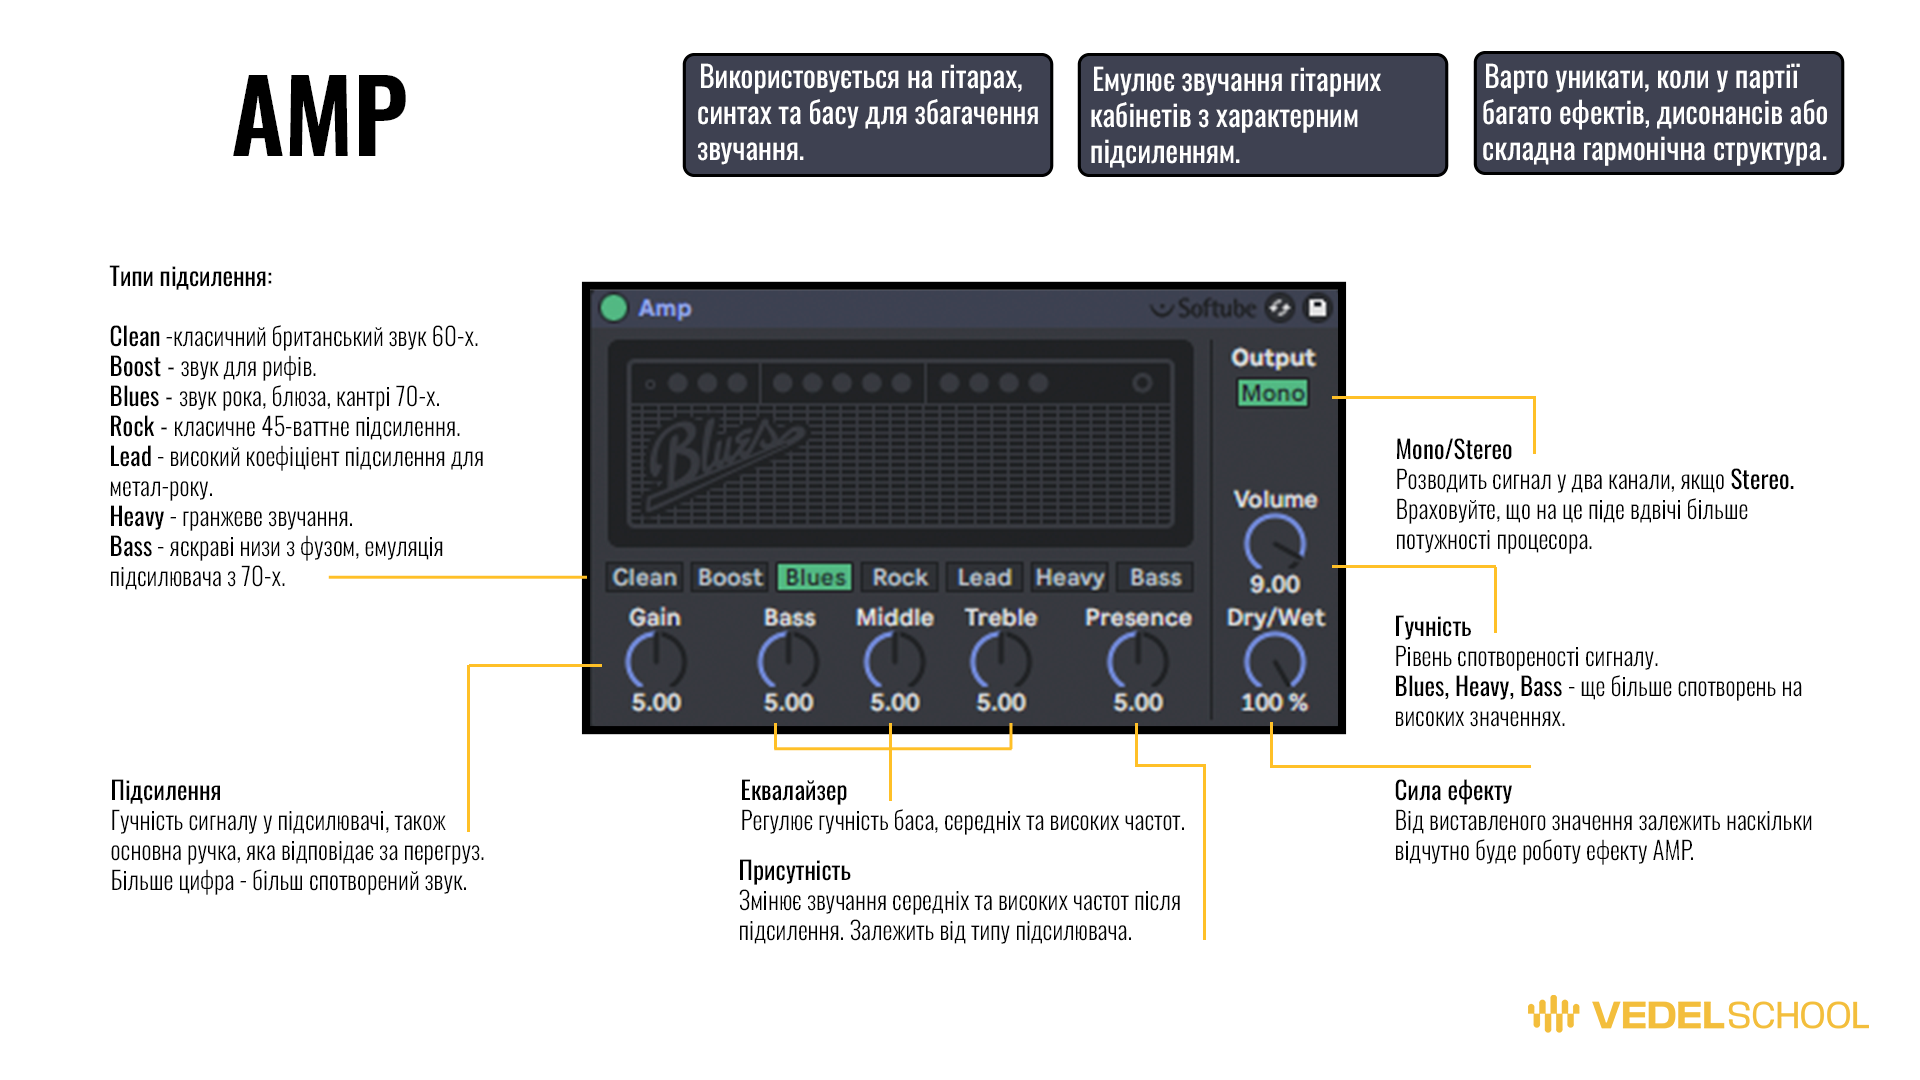Select the Blues amp type
The image size is (1920, 1080).
(815, 577)
